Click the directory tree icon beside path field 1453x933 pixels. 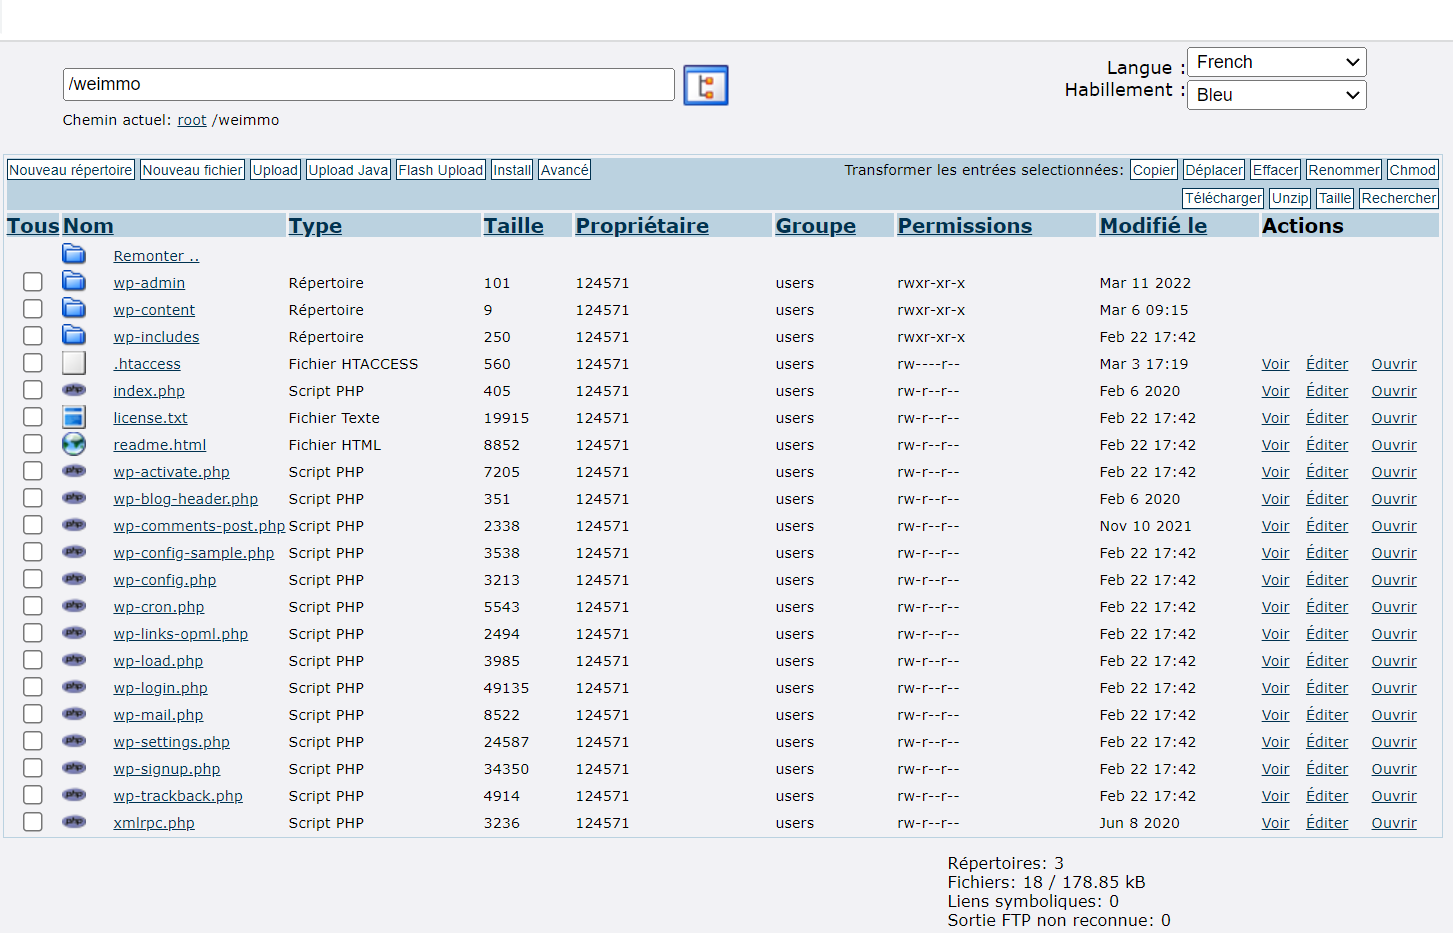click(x=705, y=85)
